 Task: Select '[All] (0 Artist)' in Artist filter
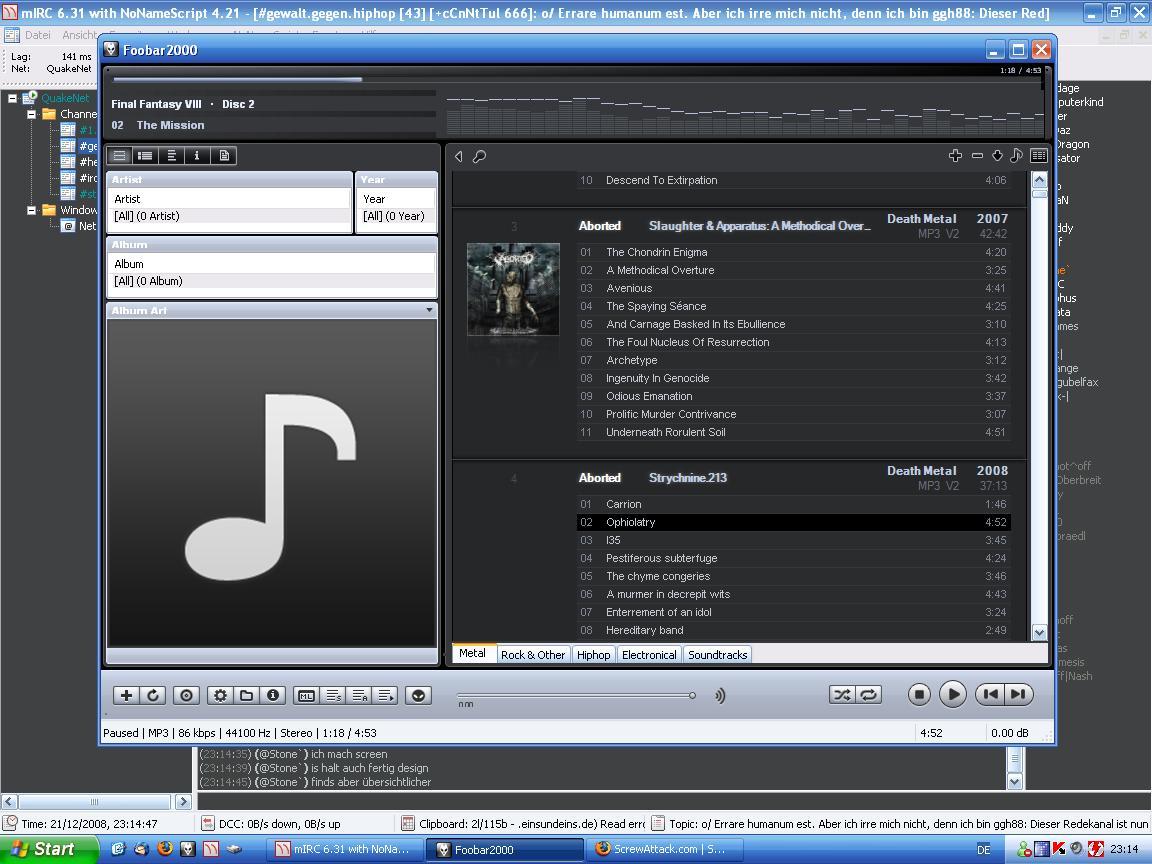click(229, 216)
